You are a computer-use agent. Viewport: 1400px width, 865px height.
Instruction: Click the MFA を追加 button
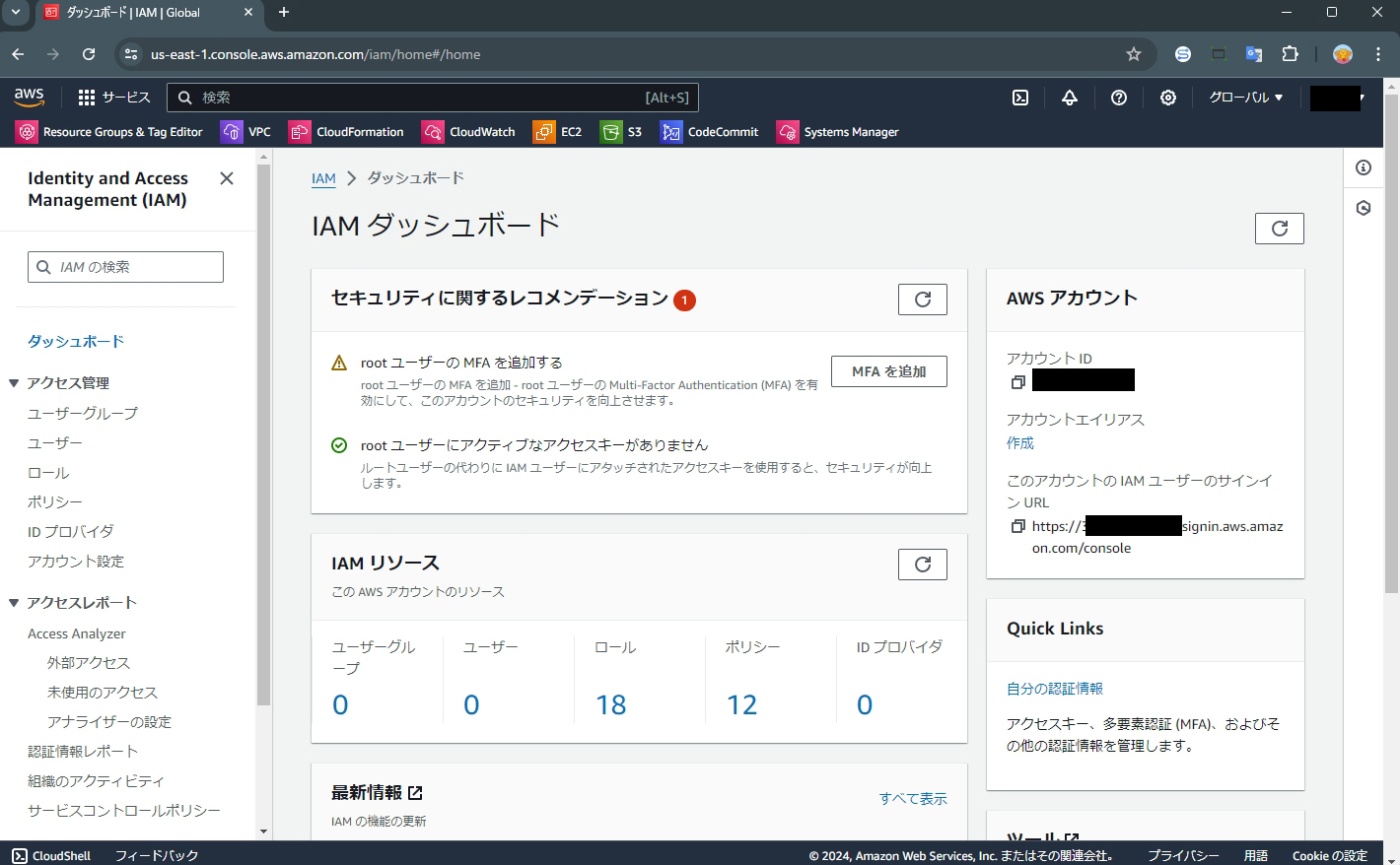[x=889, y=371]
